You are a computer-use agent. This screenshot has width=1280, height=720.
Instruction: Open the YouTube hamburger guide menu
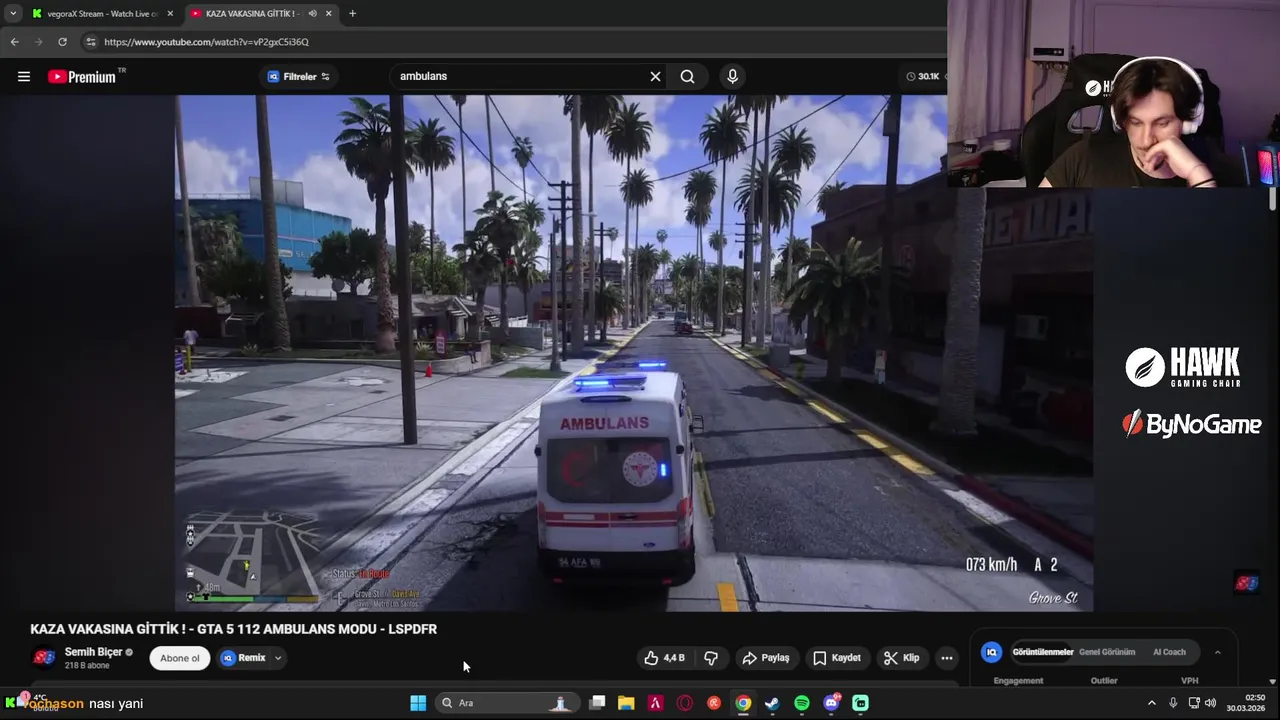pyautogui.click(x=24, y=76)
